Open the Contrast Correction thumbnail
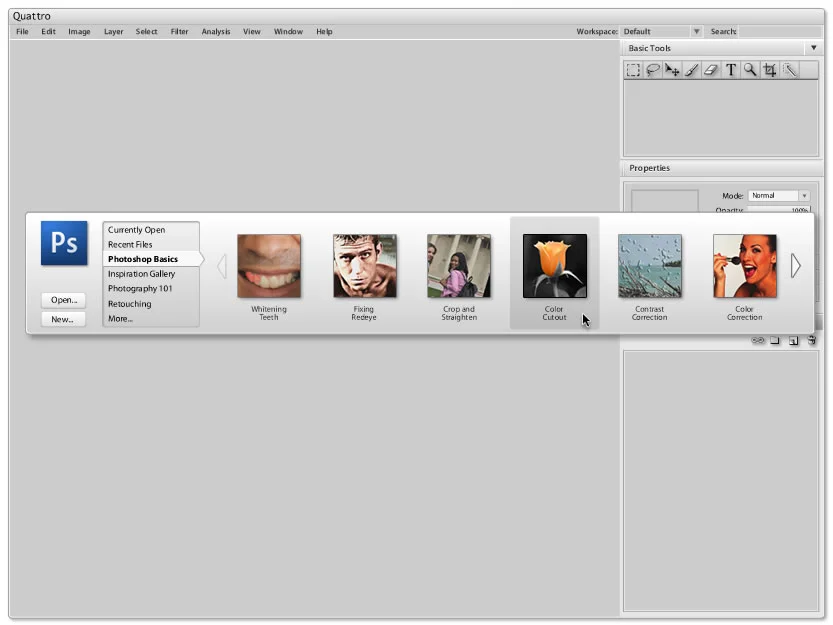833x625 pixels. click(x=650, y=266)
